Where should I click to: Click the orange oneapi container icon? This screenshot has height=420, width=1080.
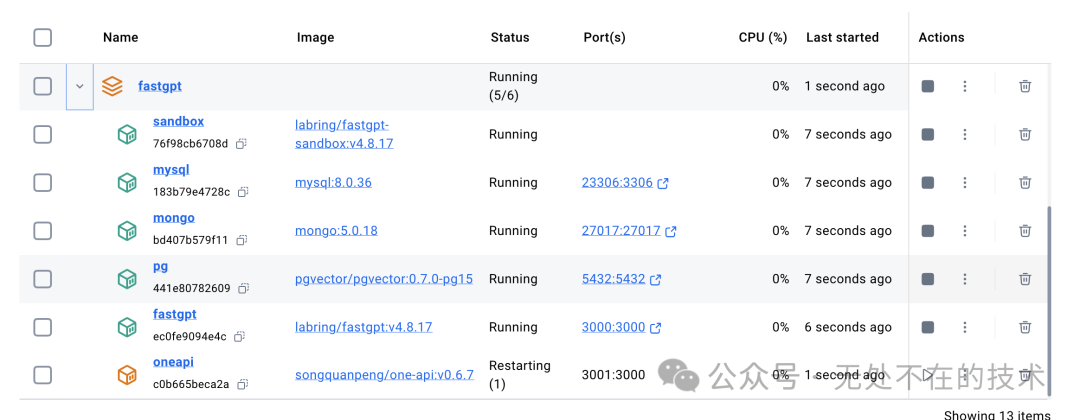pos(127,375)
